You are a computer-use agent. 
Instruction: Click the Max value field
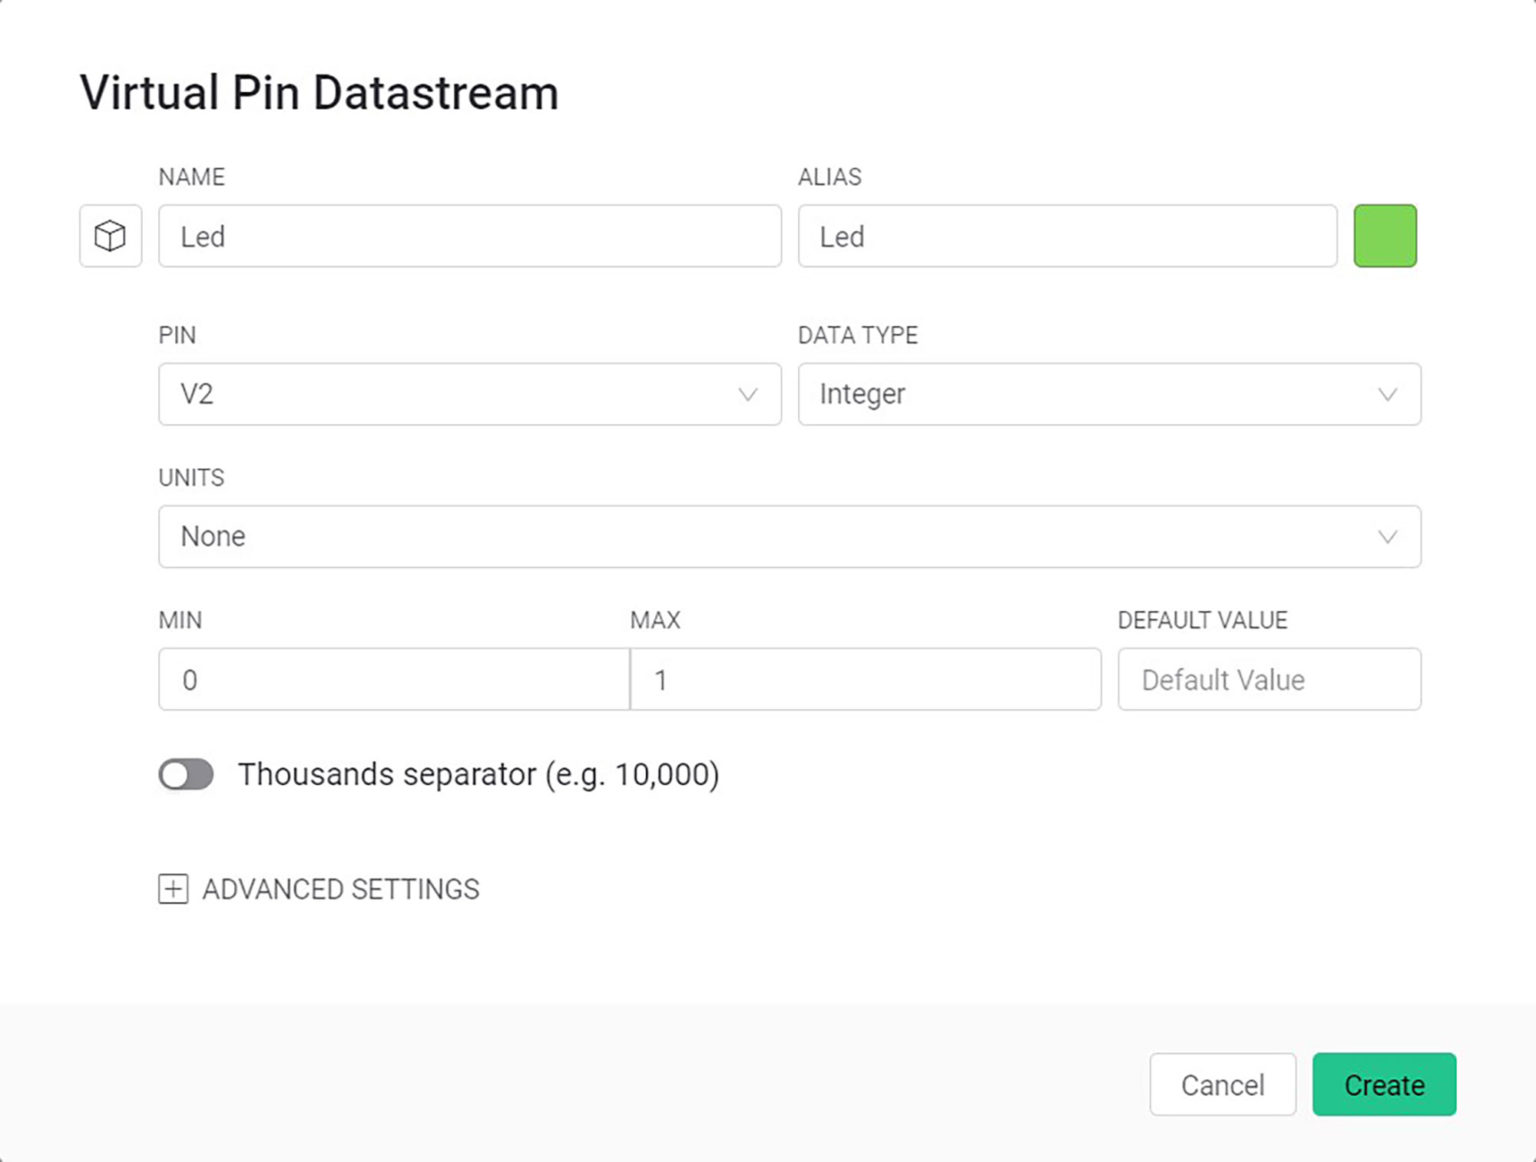[865, 680]
